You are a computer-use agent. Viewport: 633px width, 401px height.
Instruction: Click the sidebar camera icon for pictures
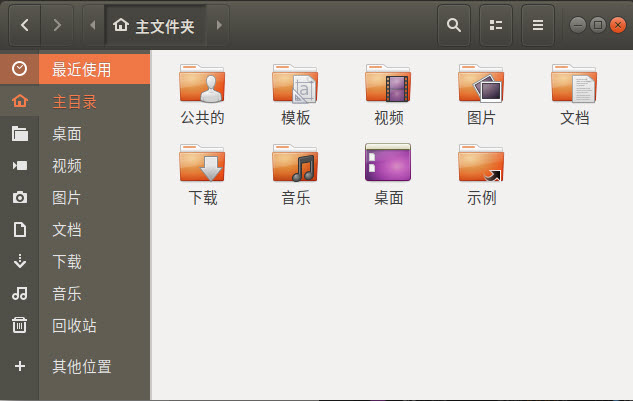coord(20,197)
